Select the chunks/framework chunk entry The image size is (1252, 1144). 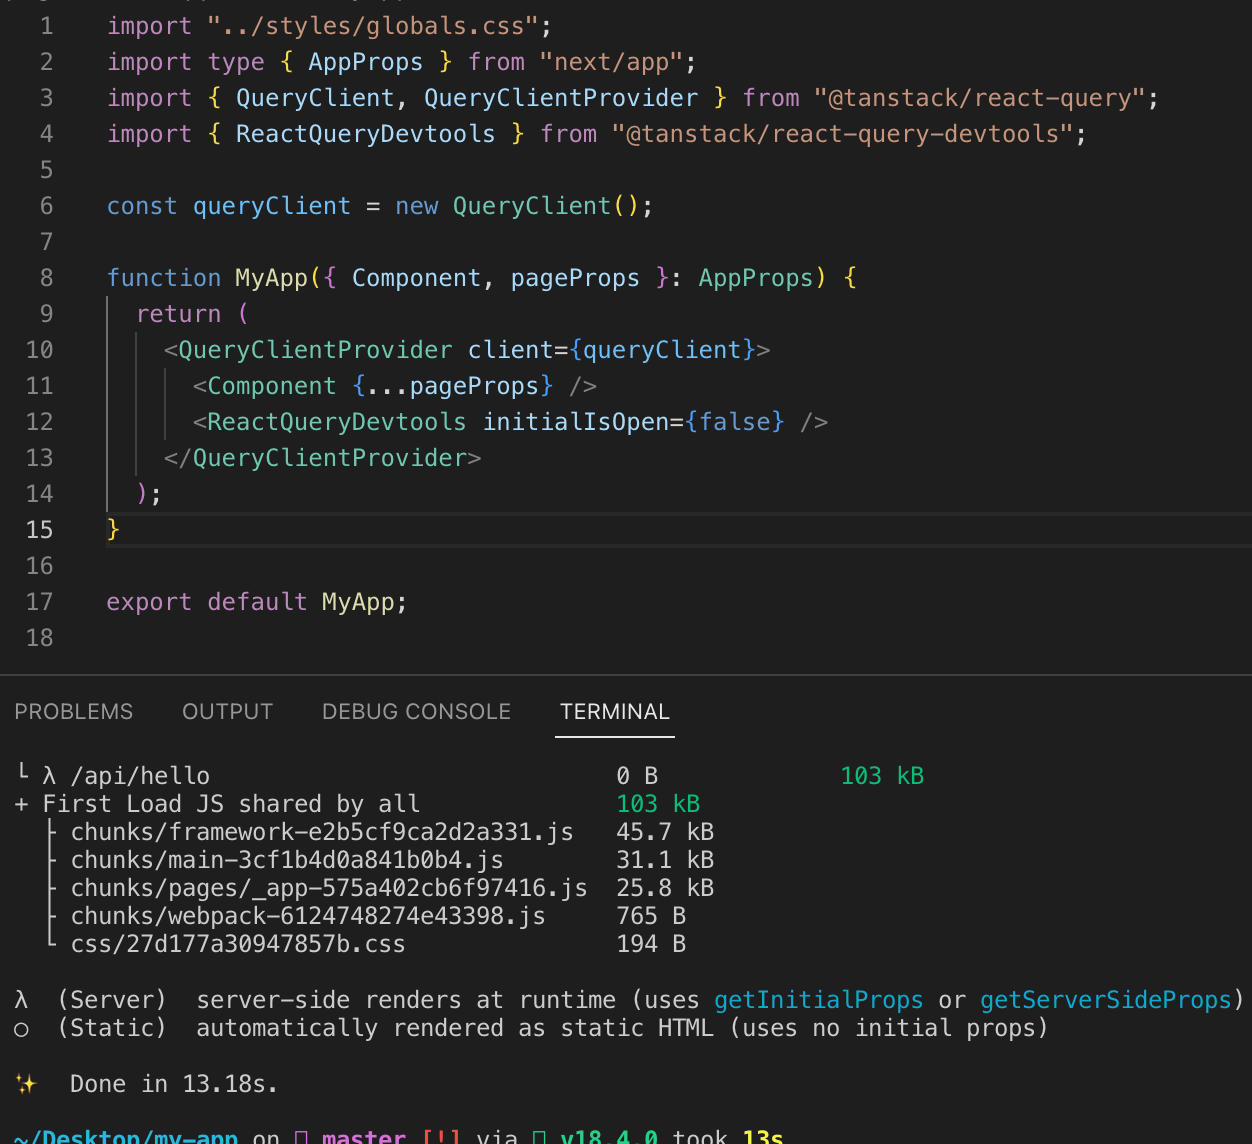pos(322,831)
